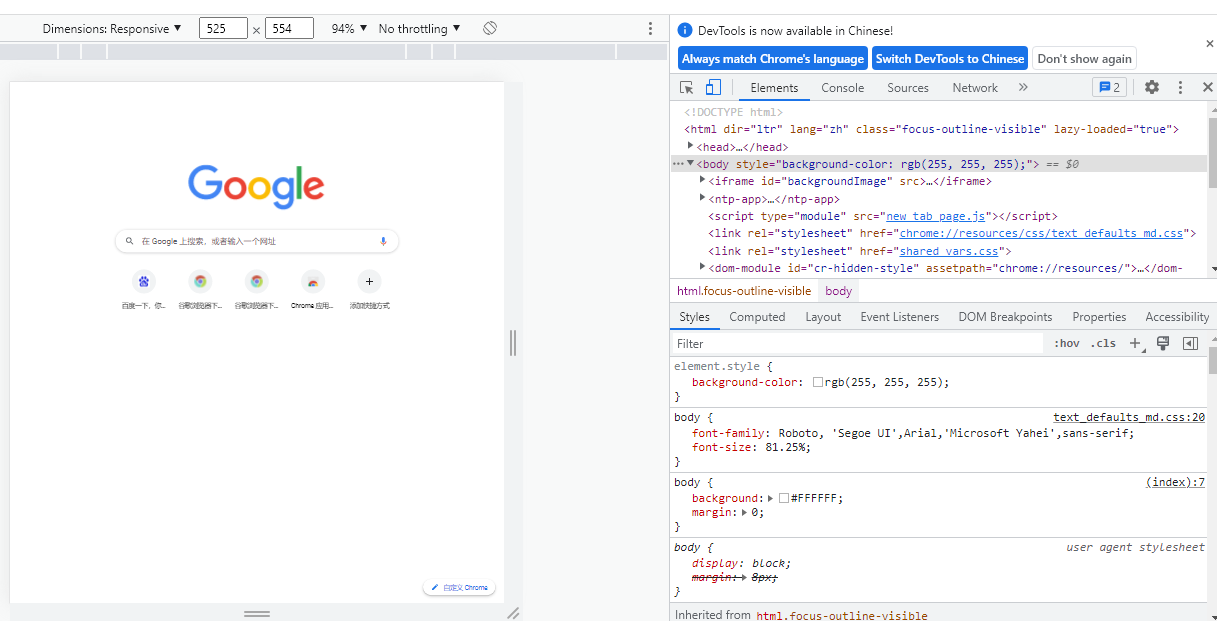Screen dimensions: 1217x621
Task: Open the issues counter badge showing 2
Action: click(1110, 87)
